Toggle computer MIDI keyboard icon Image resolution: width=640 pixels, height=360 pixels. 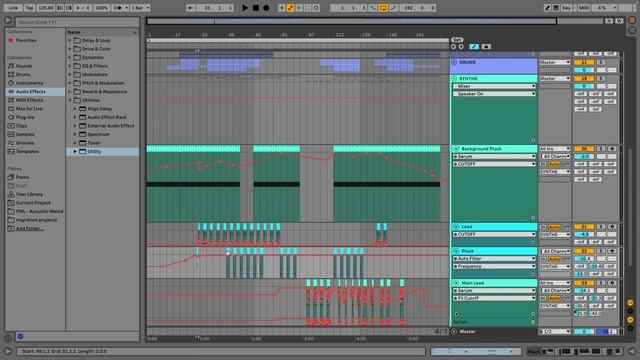pyautogui.click(x=556, y=8)
